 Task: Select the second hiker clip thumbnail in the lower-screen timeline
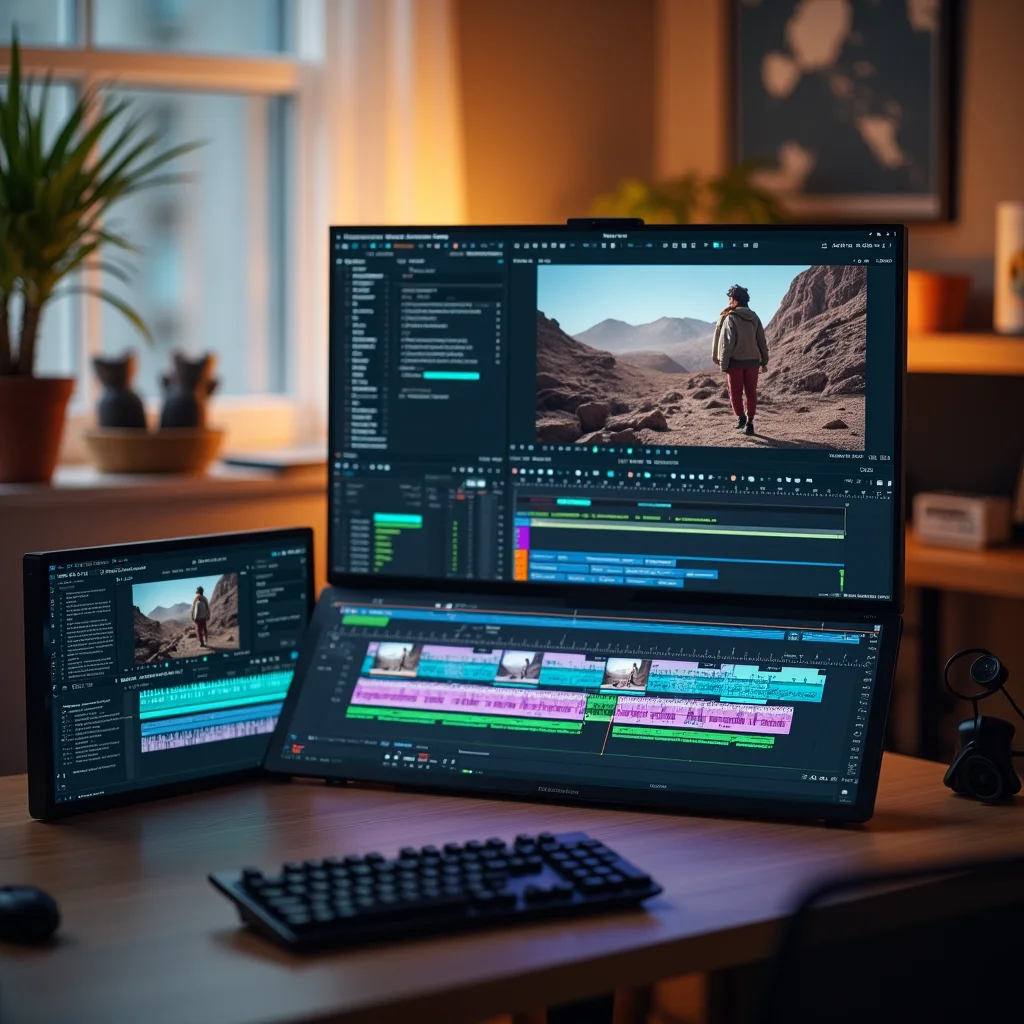pos(520,667)
